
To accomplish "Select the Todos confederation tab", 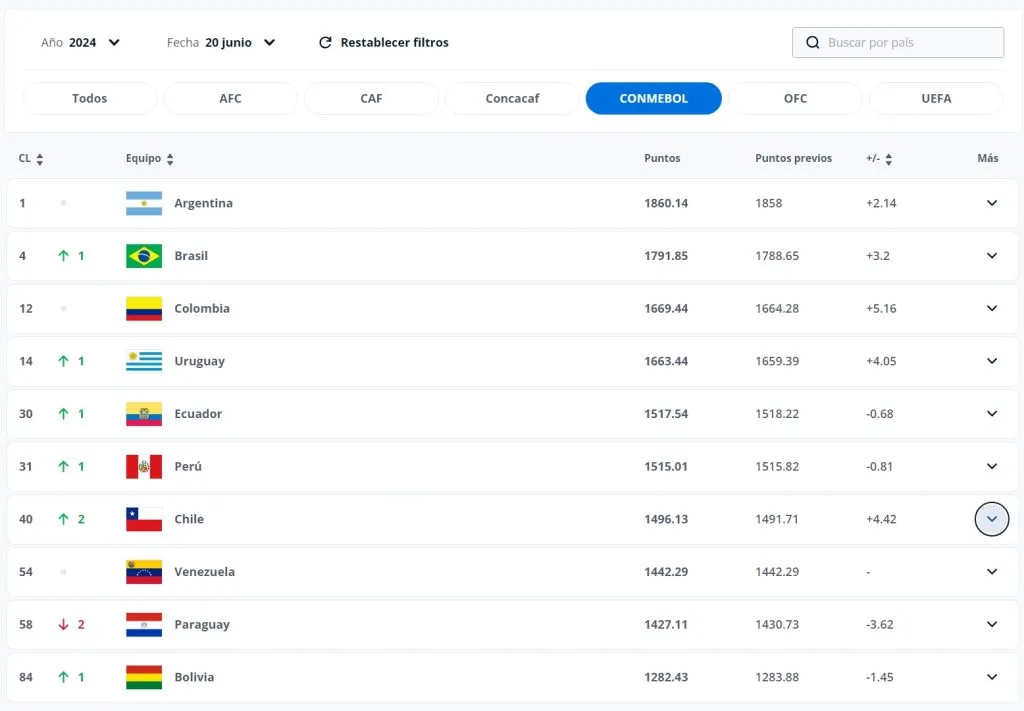I will tap(89, 99).
